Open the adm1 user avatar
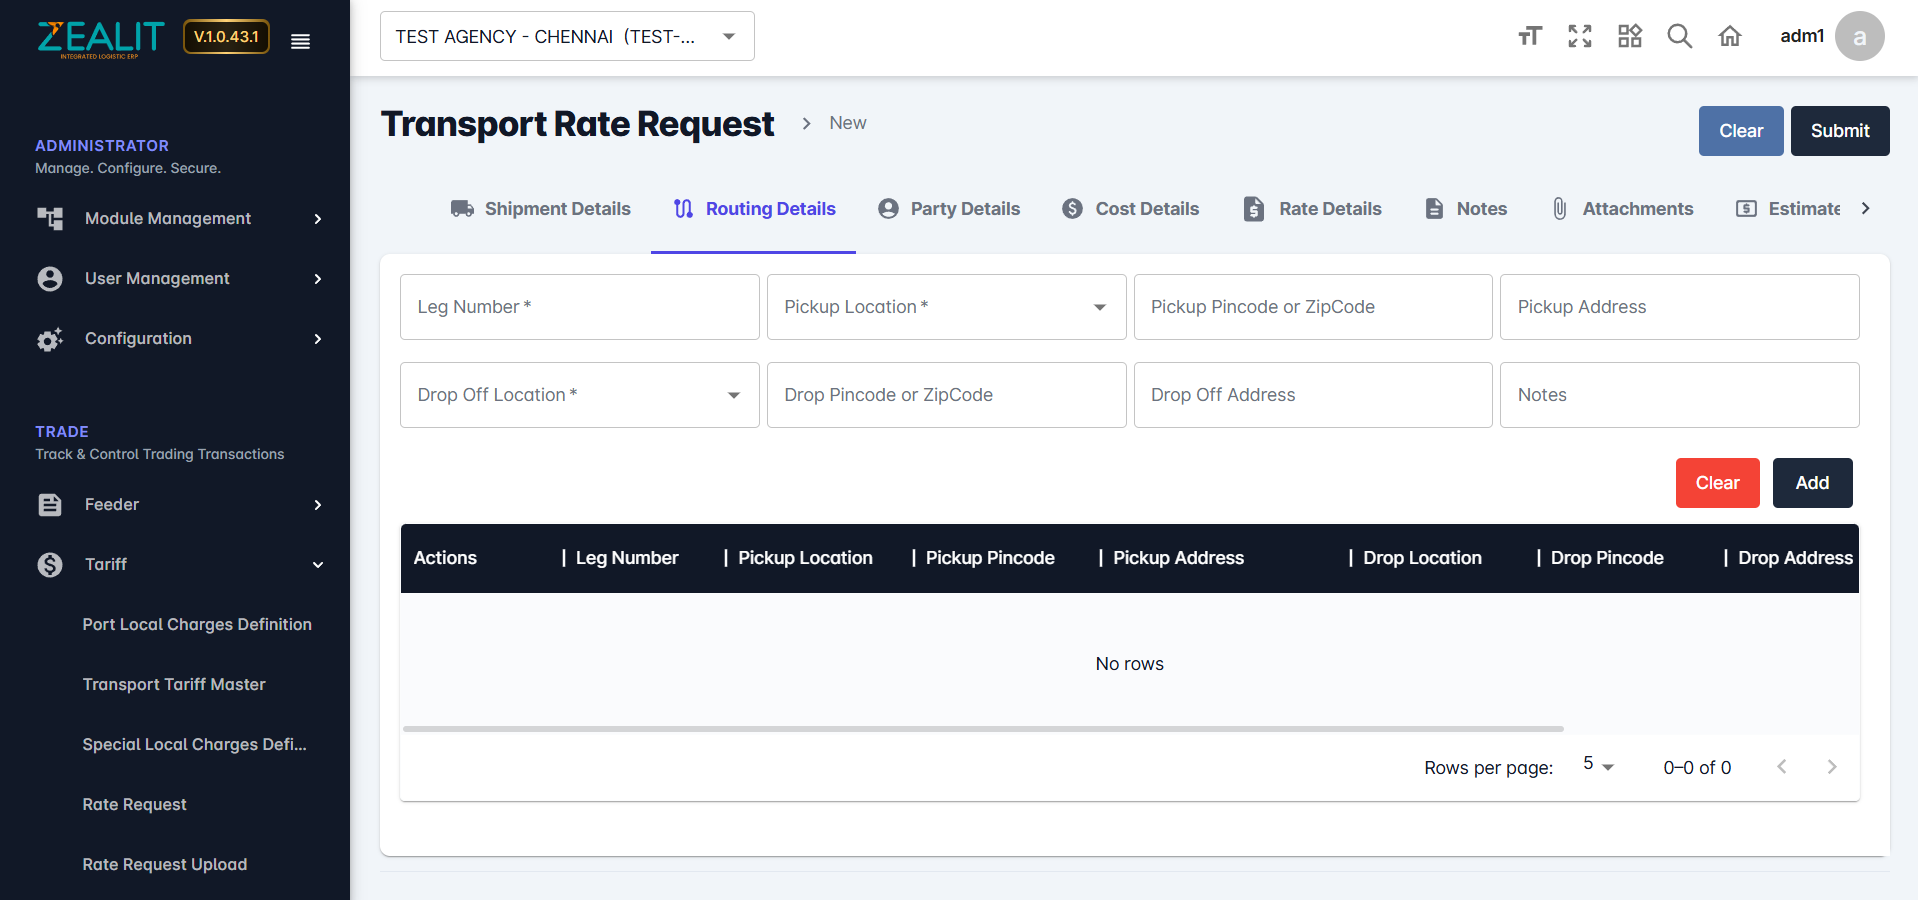1918x900 pixels. (x=1858, y=37)
